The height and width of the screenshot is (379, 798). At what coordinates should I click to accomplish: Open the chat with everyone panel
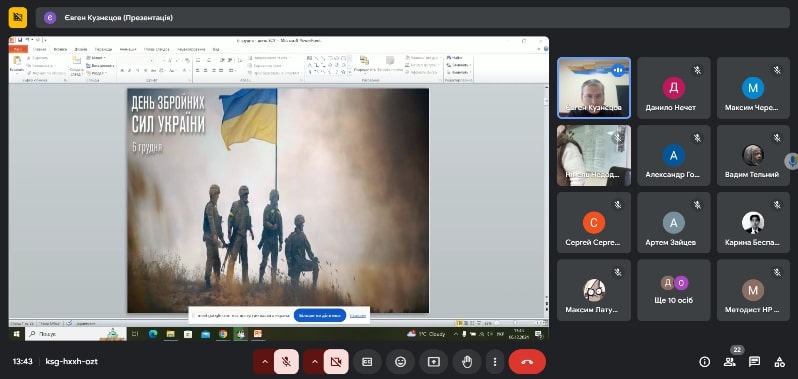tap(754, 362)
